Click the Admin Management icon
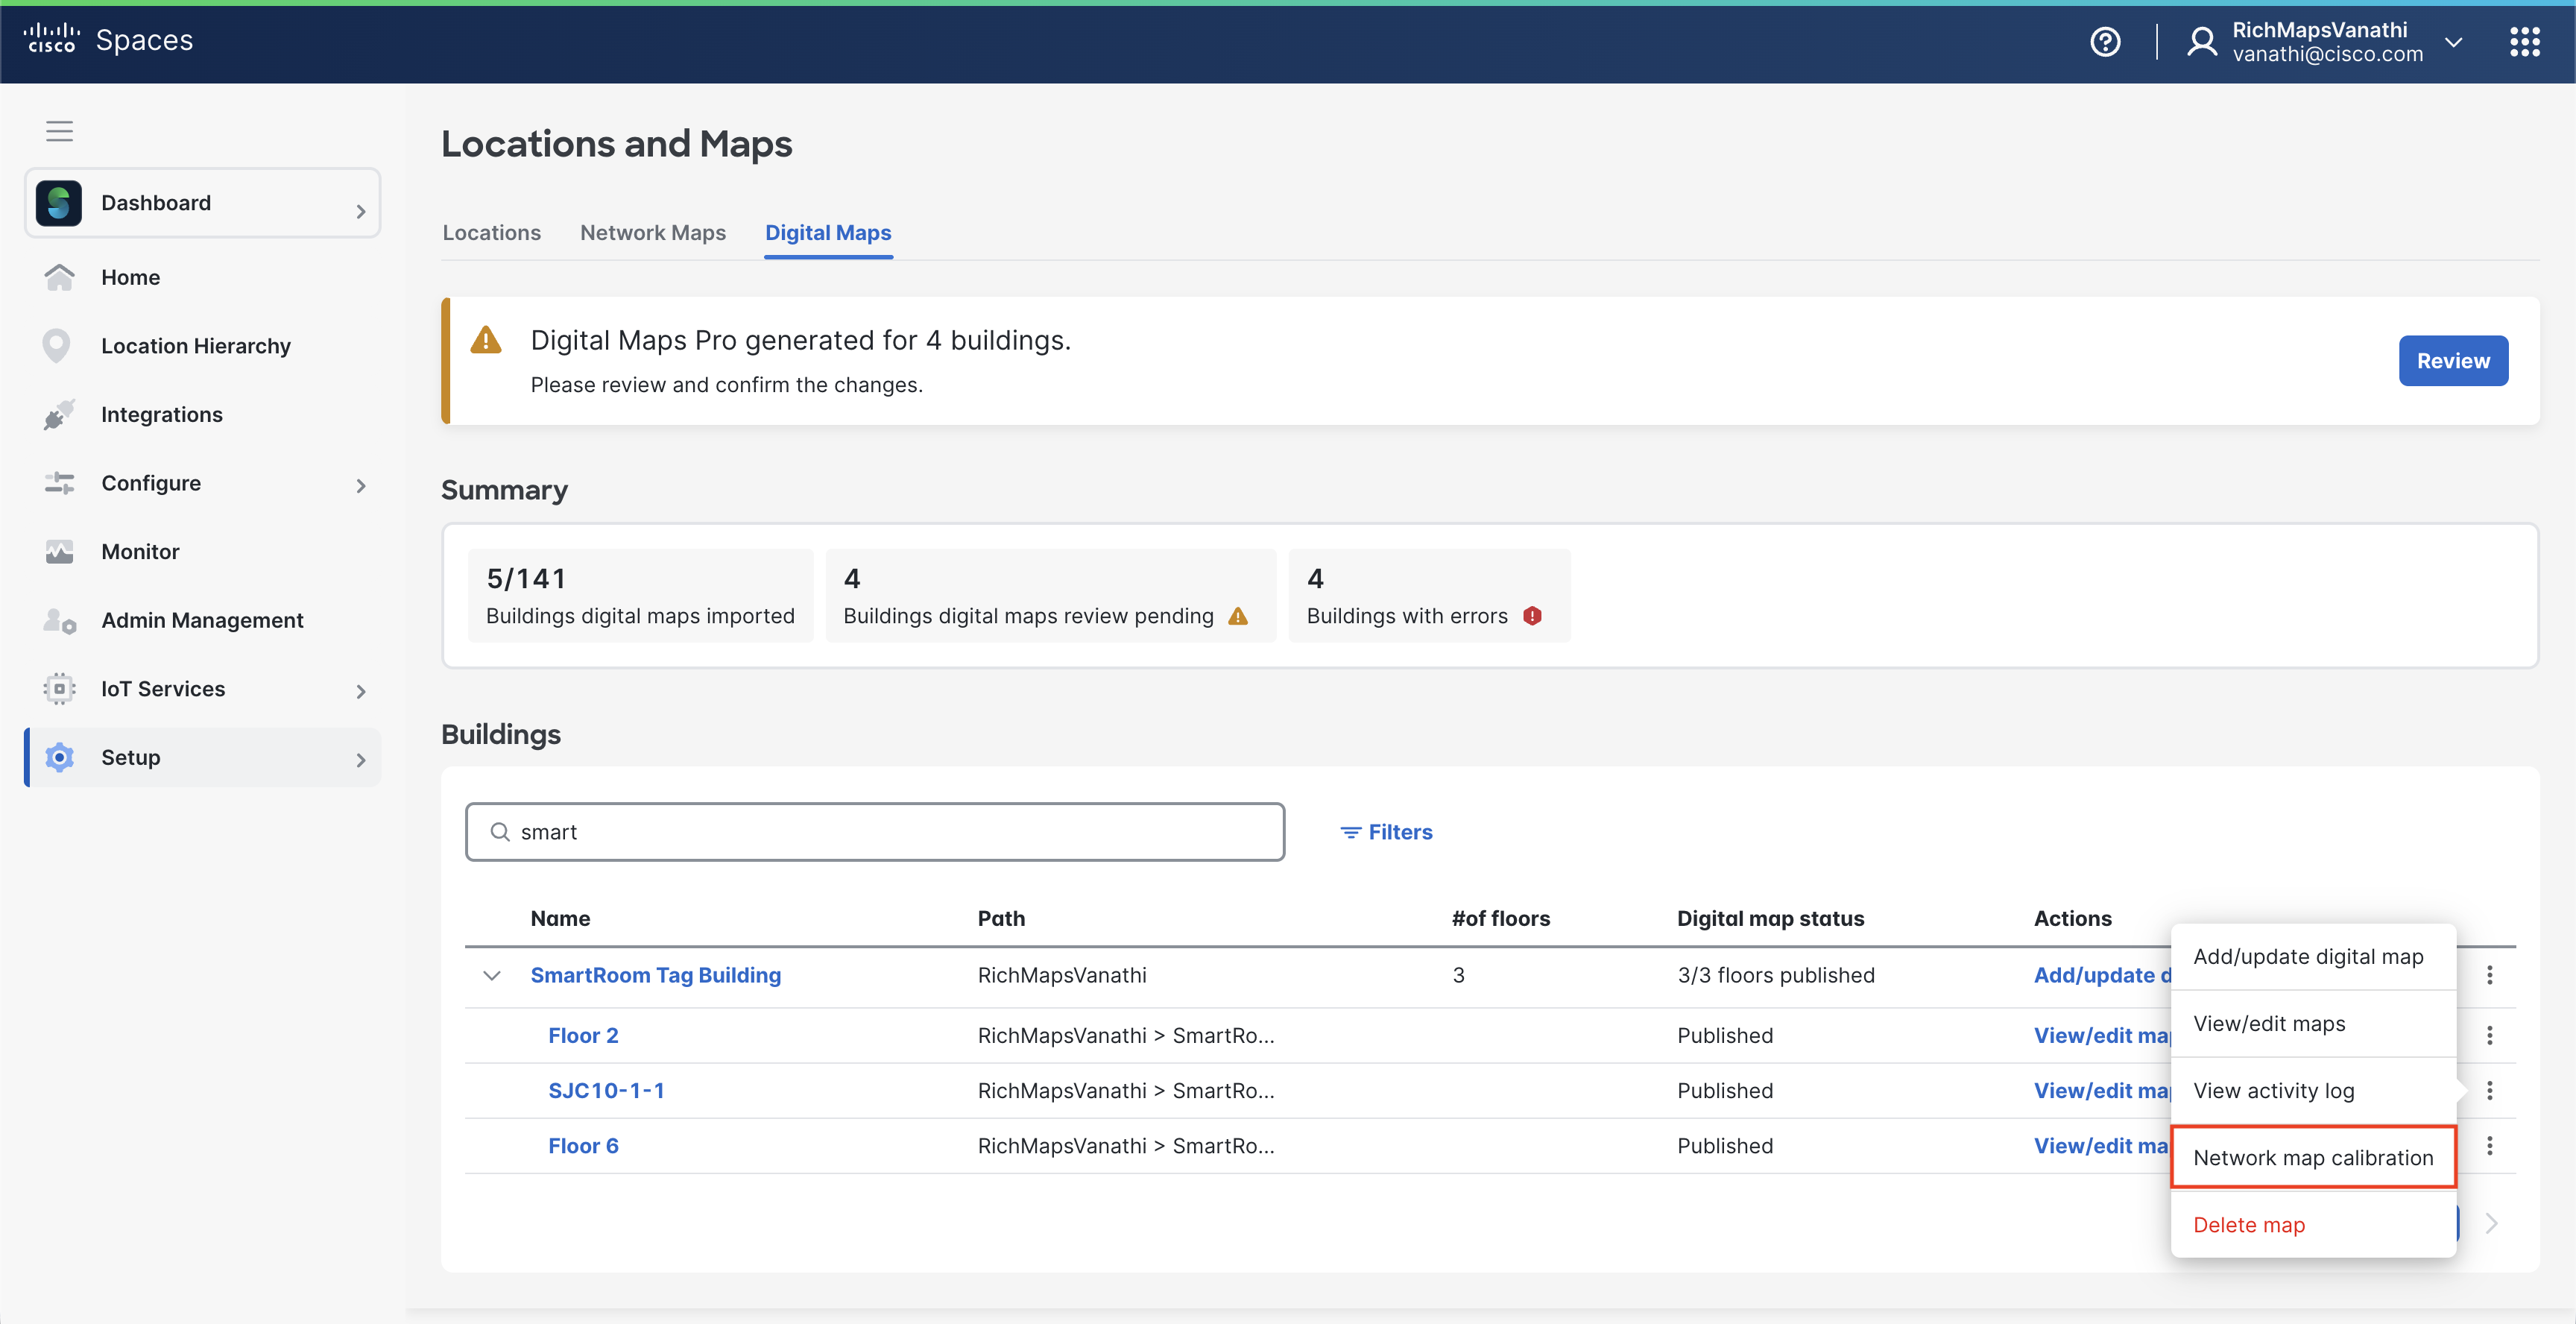 59,620
